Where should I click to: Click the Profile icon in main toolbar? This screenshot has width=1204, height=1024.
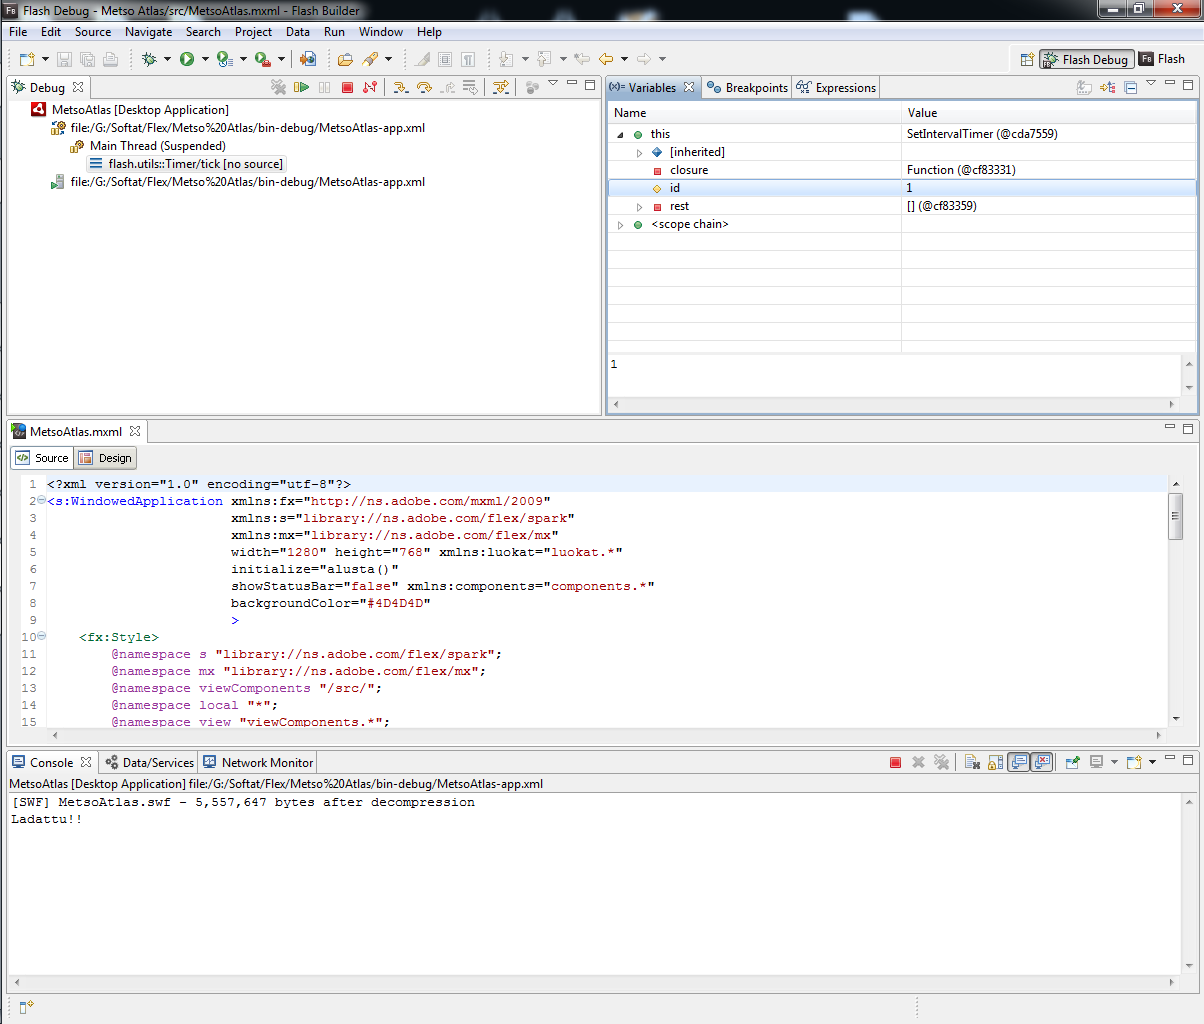tap(225, 59)
